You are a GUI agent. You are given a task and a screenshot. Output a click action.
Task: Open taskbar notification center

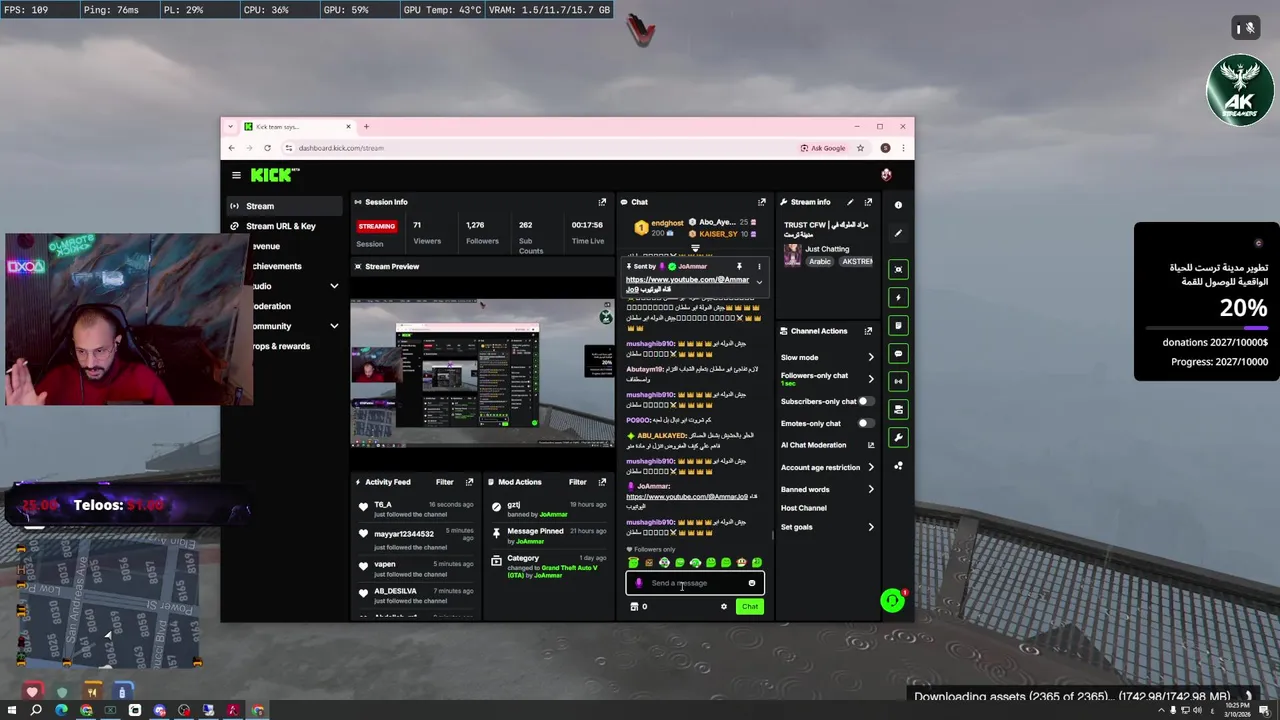1264,711
